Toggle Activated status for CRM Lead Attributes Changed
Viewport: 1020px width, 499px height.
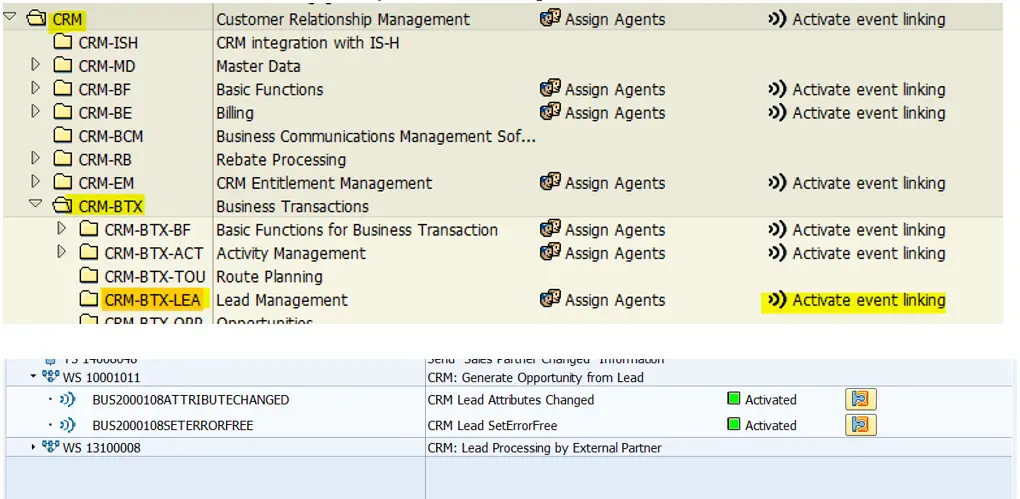(734, 399)
